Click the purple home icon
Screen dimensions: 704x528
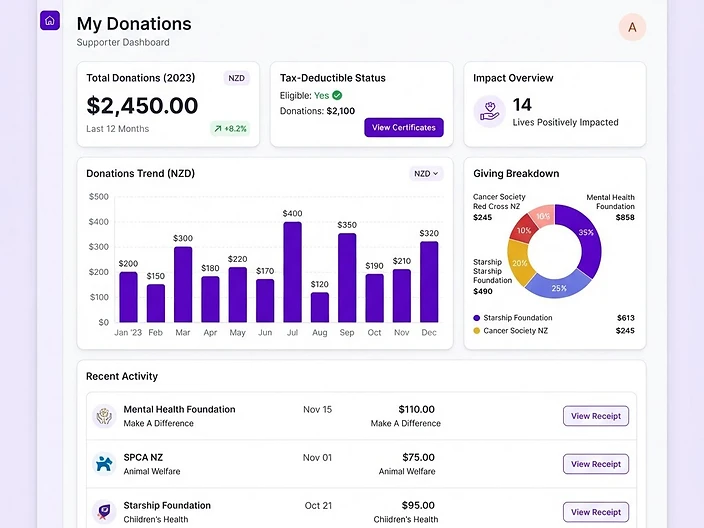coord(50,21)
